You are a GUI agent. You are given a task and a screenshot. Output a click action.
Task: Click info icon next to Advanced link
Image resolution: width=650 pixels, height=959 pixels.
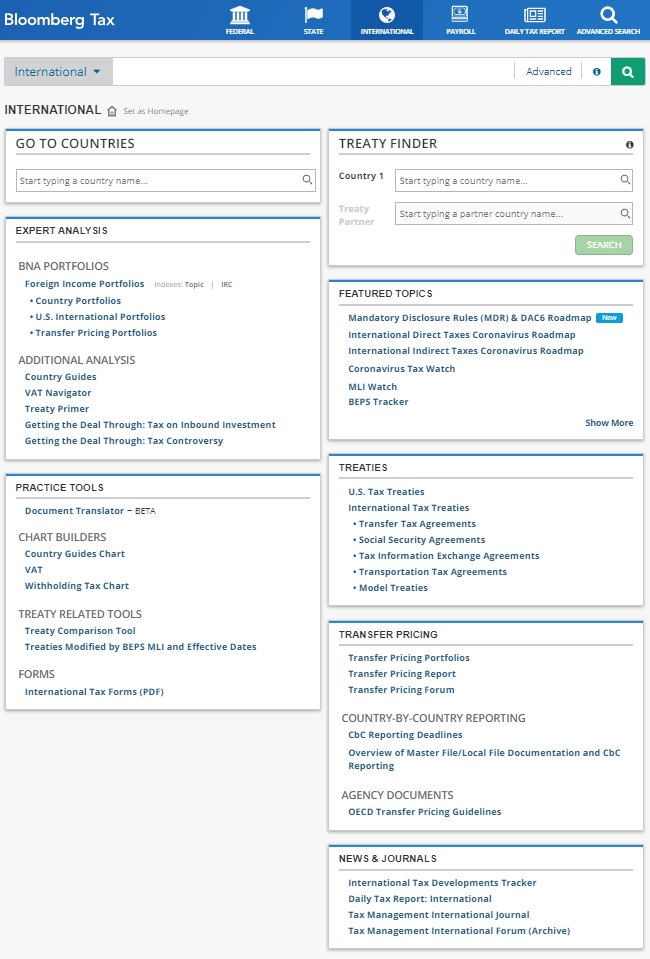[597, 72]
